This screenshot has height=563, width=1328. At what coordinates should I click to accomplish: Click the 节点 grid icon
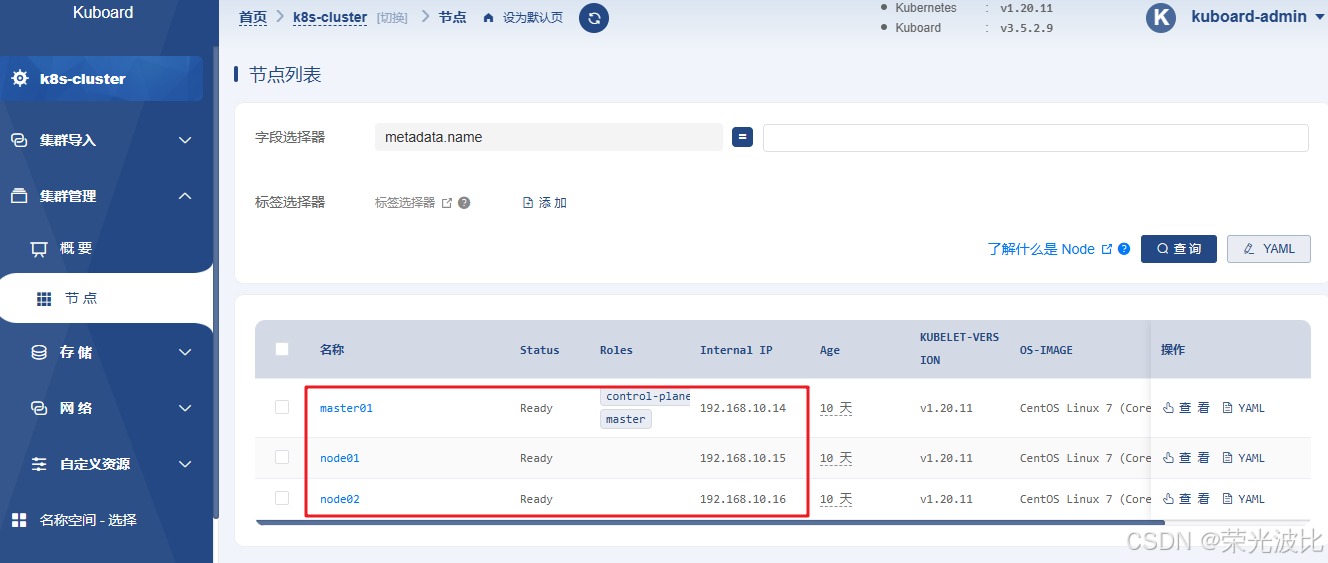pyautogui.click(x=44, y=298)
